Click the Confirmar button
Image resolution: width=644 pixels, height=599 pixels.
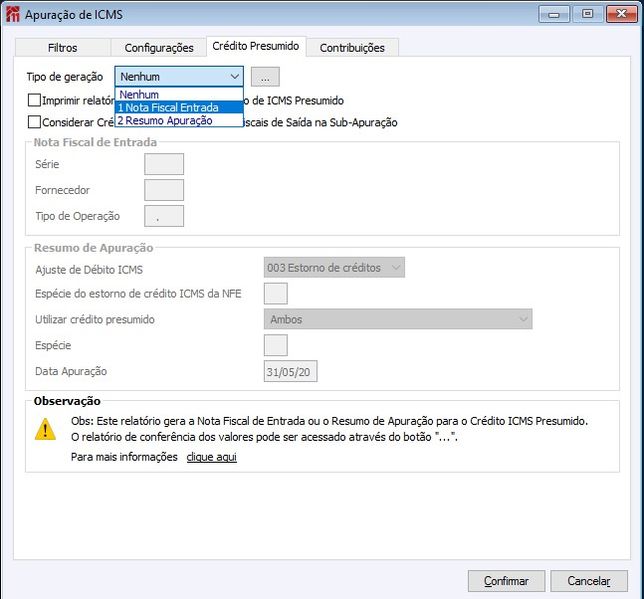506,581
